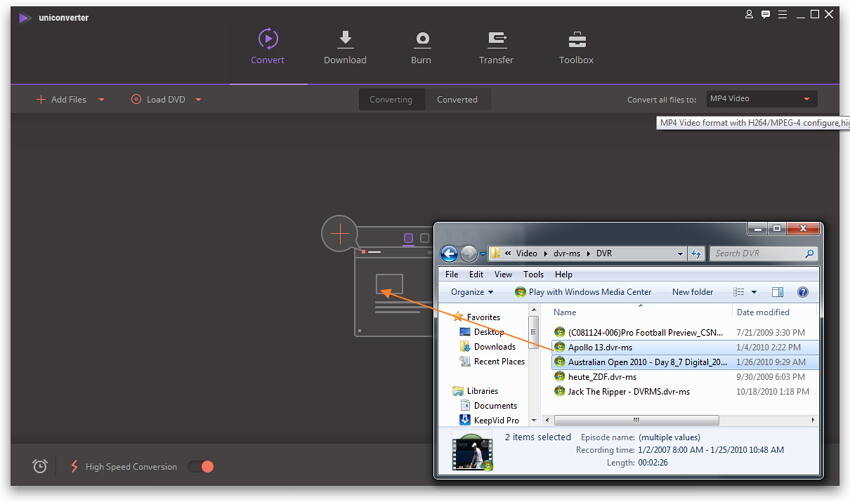
Task: Click the New folder button
Action: tap(693, 292)
